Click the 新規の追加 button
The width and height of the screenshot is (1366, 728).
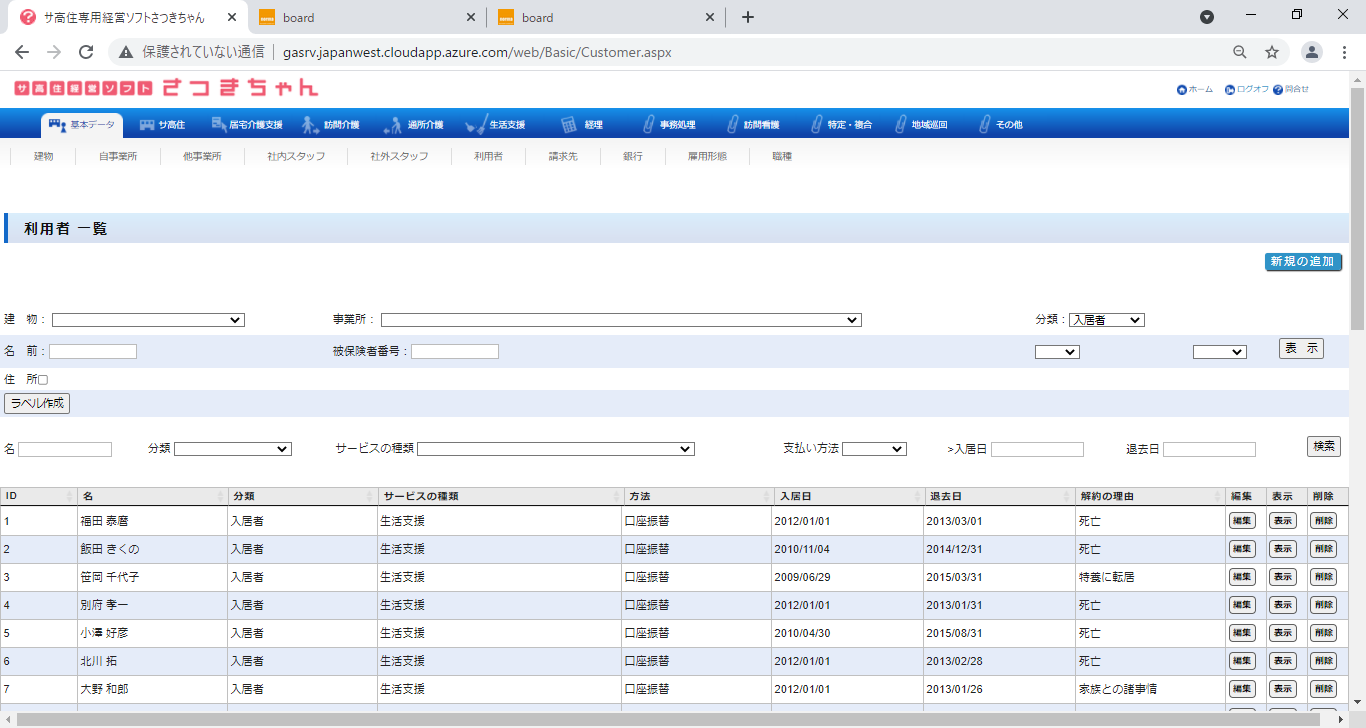pyautogui.click(x=1302, y=262)
